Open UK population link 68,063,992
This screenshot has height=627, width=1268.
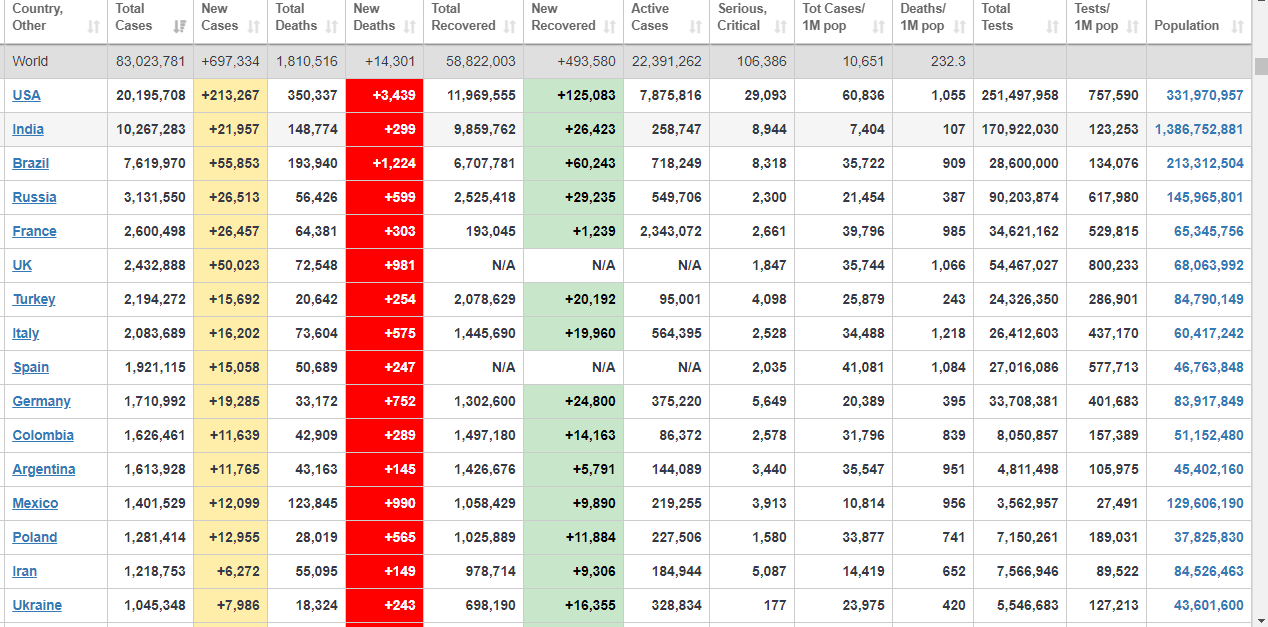click(x=1209, y=265)
